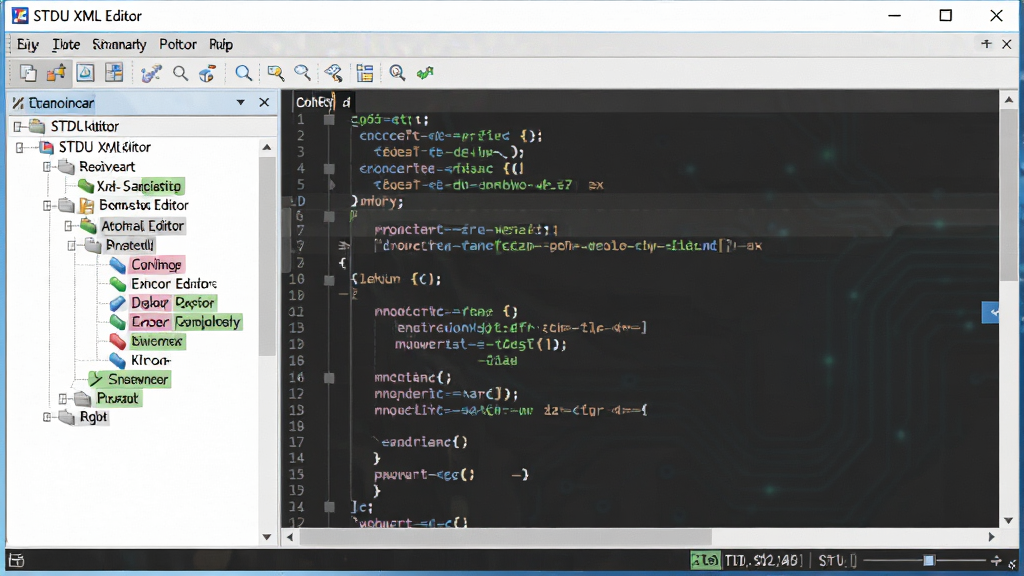Collapse the "Pnatedll" folder node
The height and width of the screenshot is (576, 1024).
72,246
